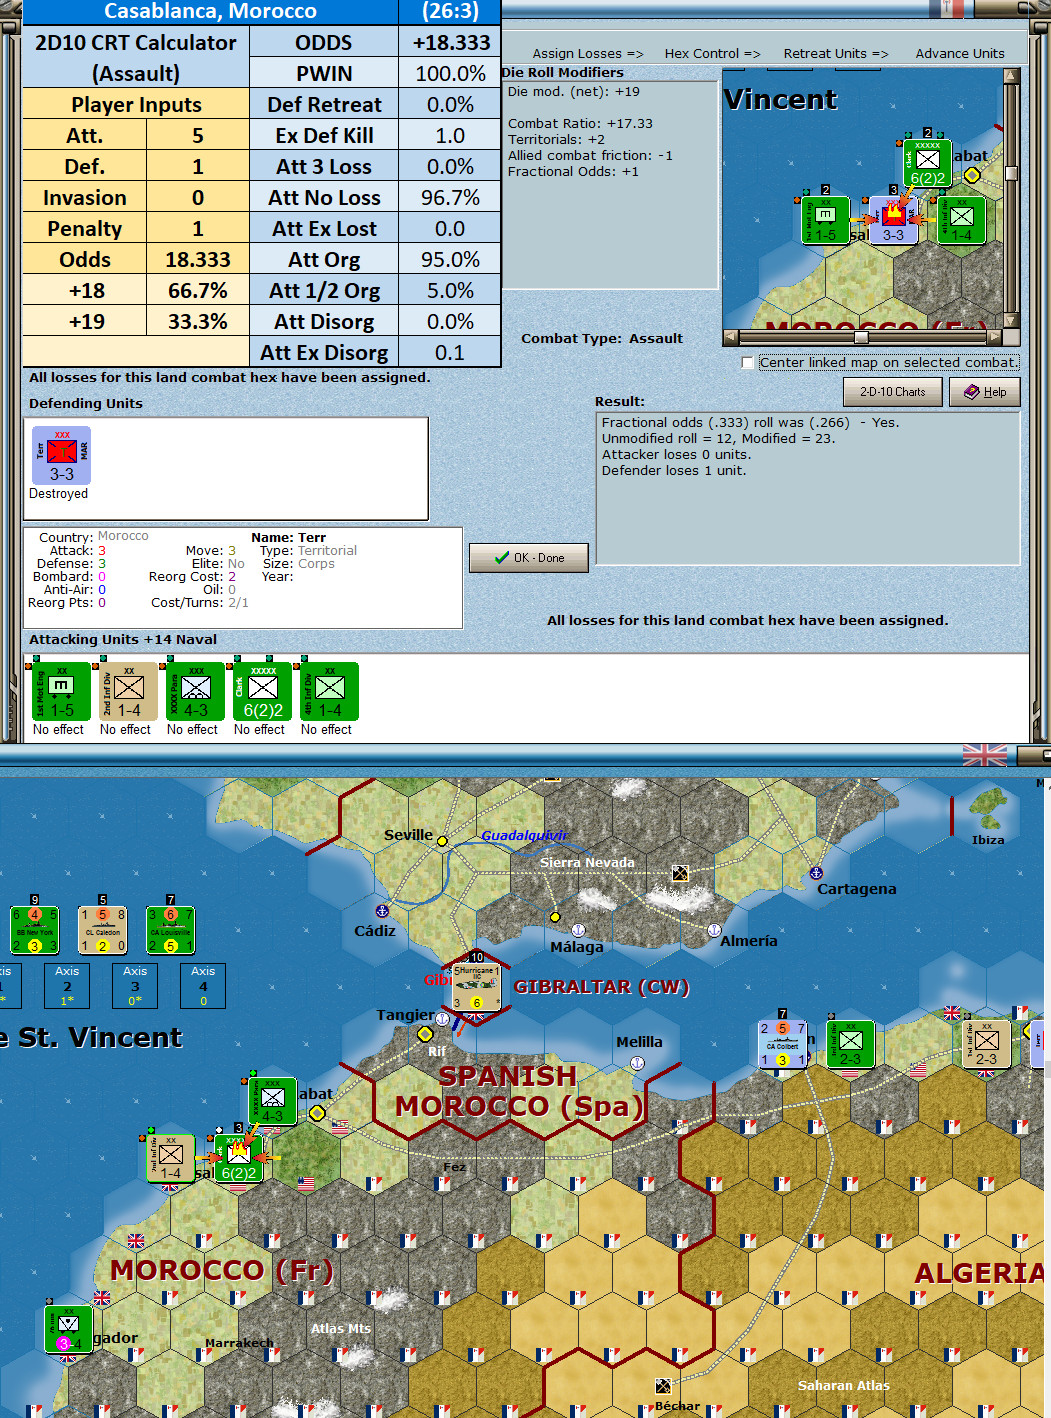Open the 2-D-10 Charts
The width and height of the screenshot is (1051, 1418).
pyautogui.click(x=893, y=392)
